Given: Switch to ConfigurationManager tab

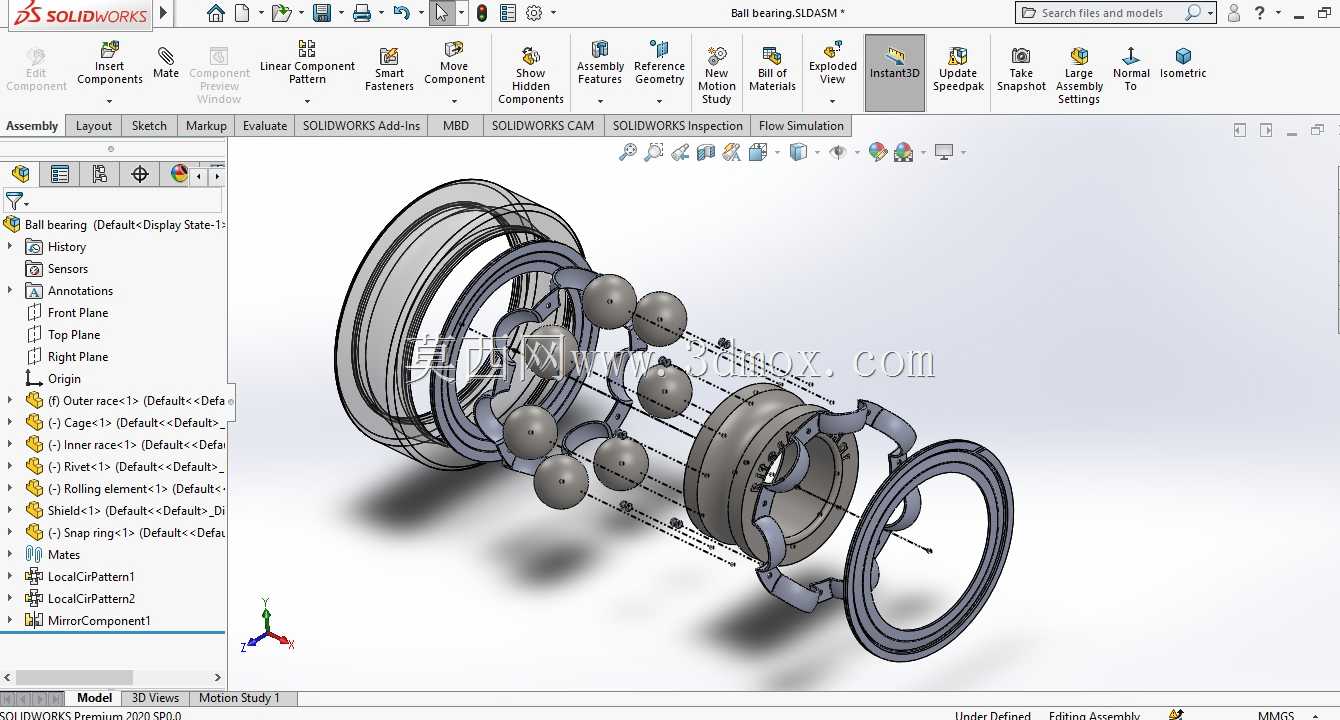Looking at the screenshot, I should tap(100, 174).
